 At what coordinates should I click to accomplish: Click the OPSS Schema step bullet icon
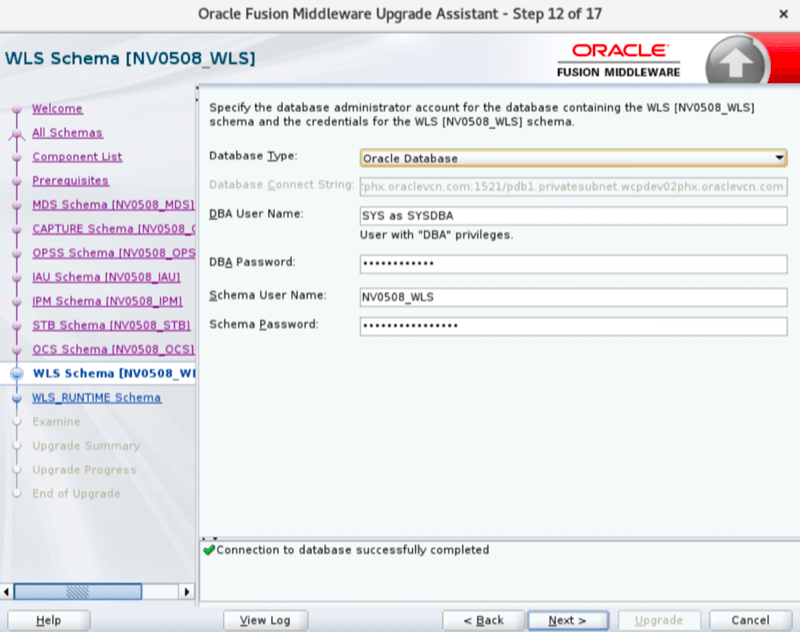click(x=17, y=253)
